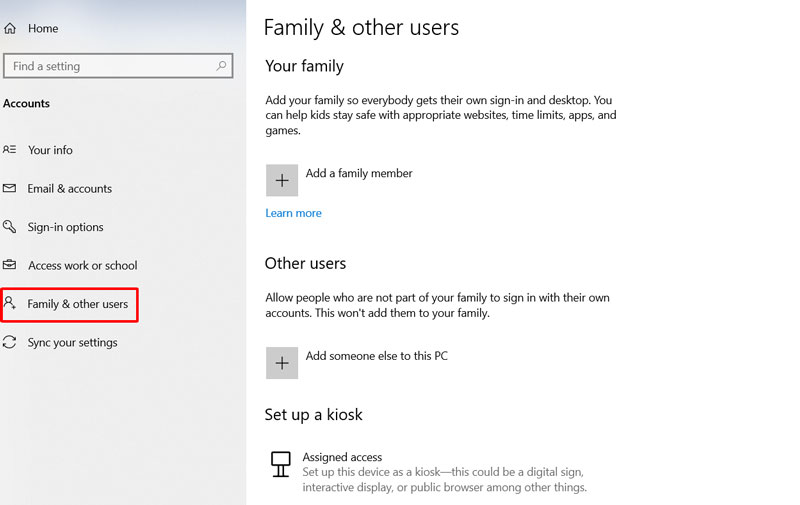800x505 pixels.
Task: Click the Email & accounts envelope icon
Action: [10, 188]
